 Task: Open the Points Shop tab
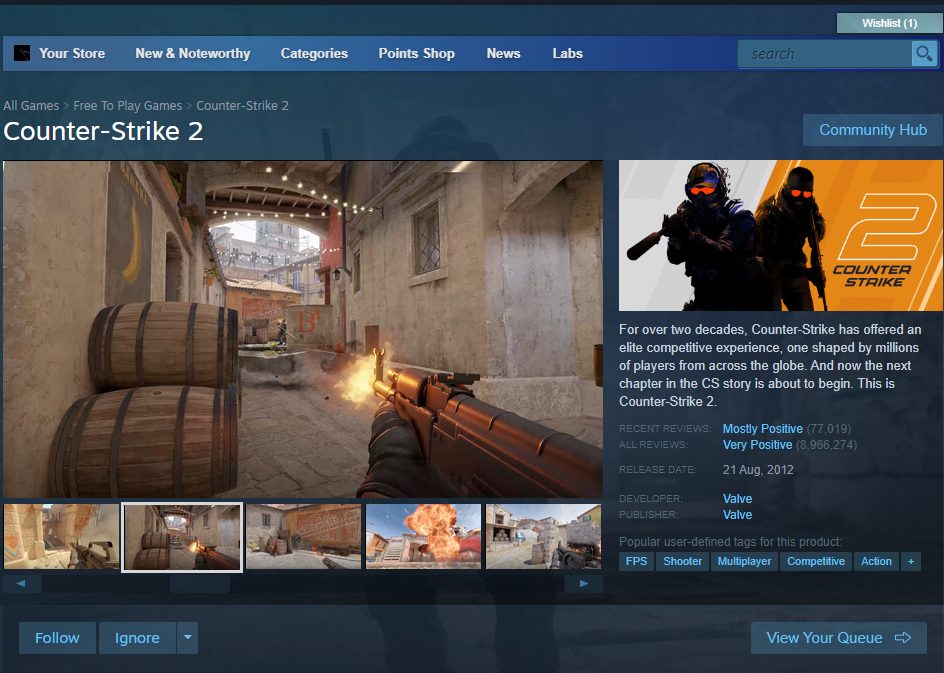416,54
